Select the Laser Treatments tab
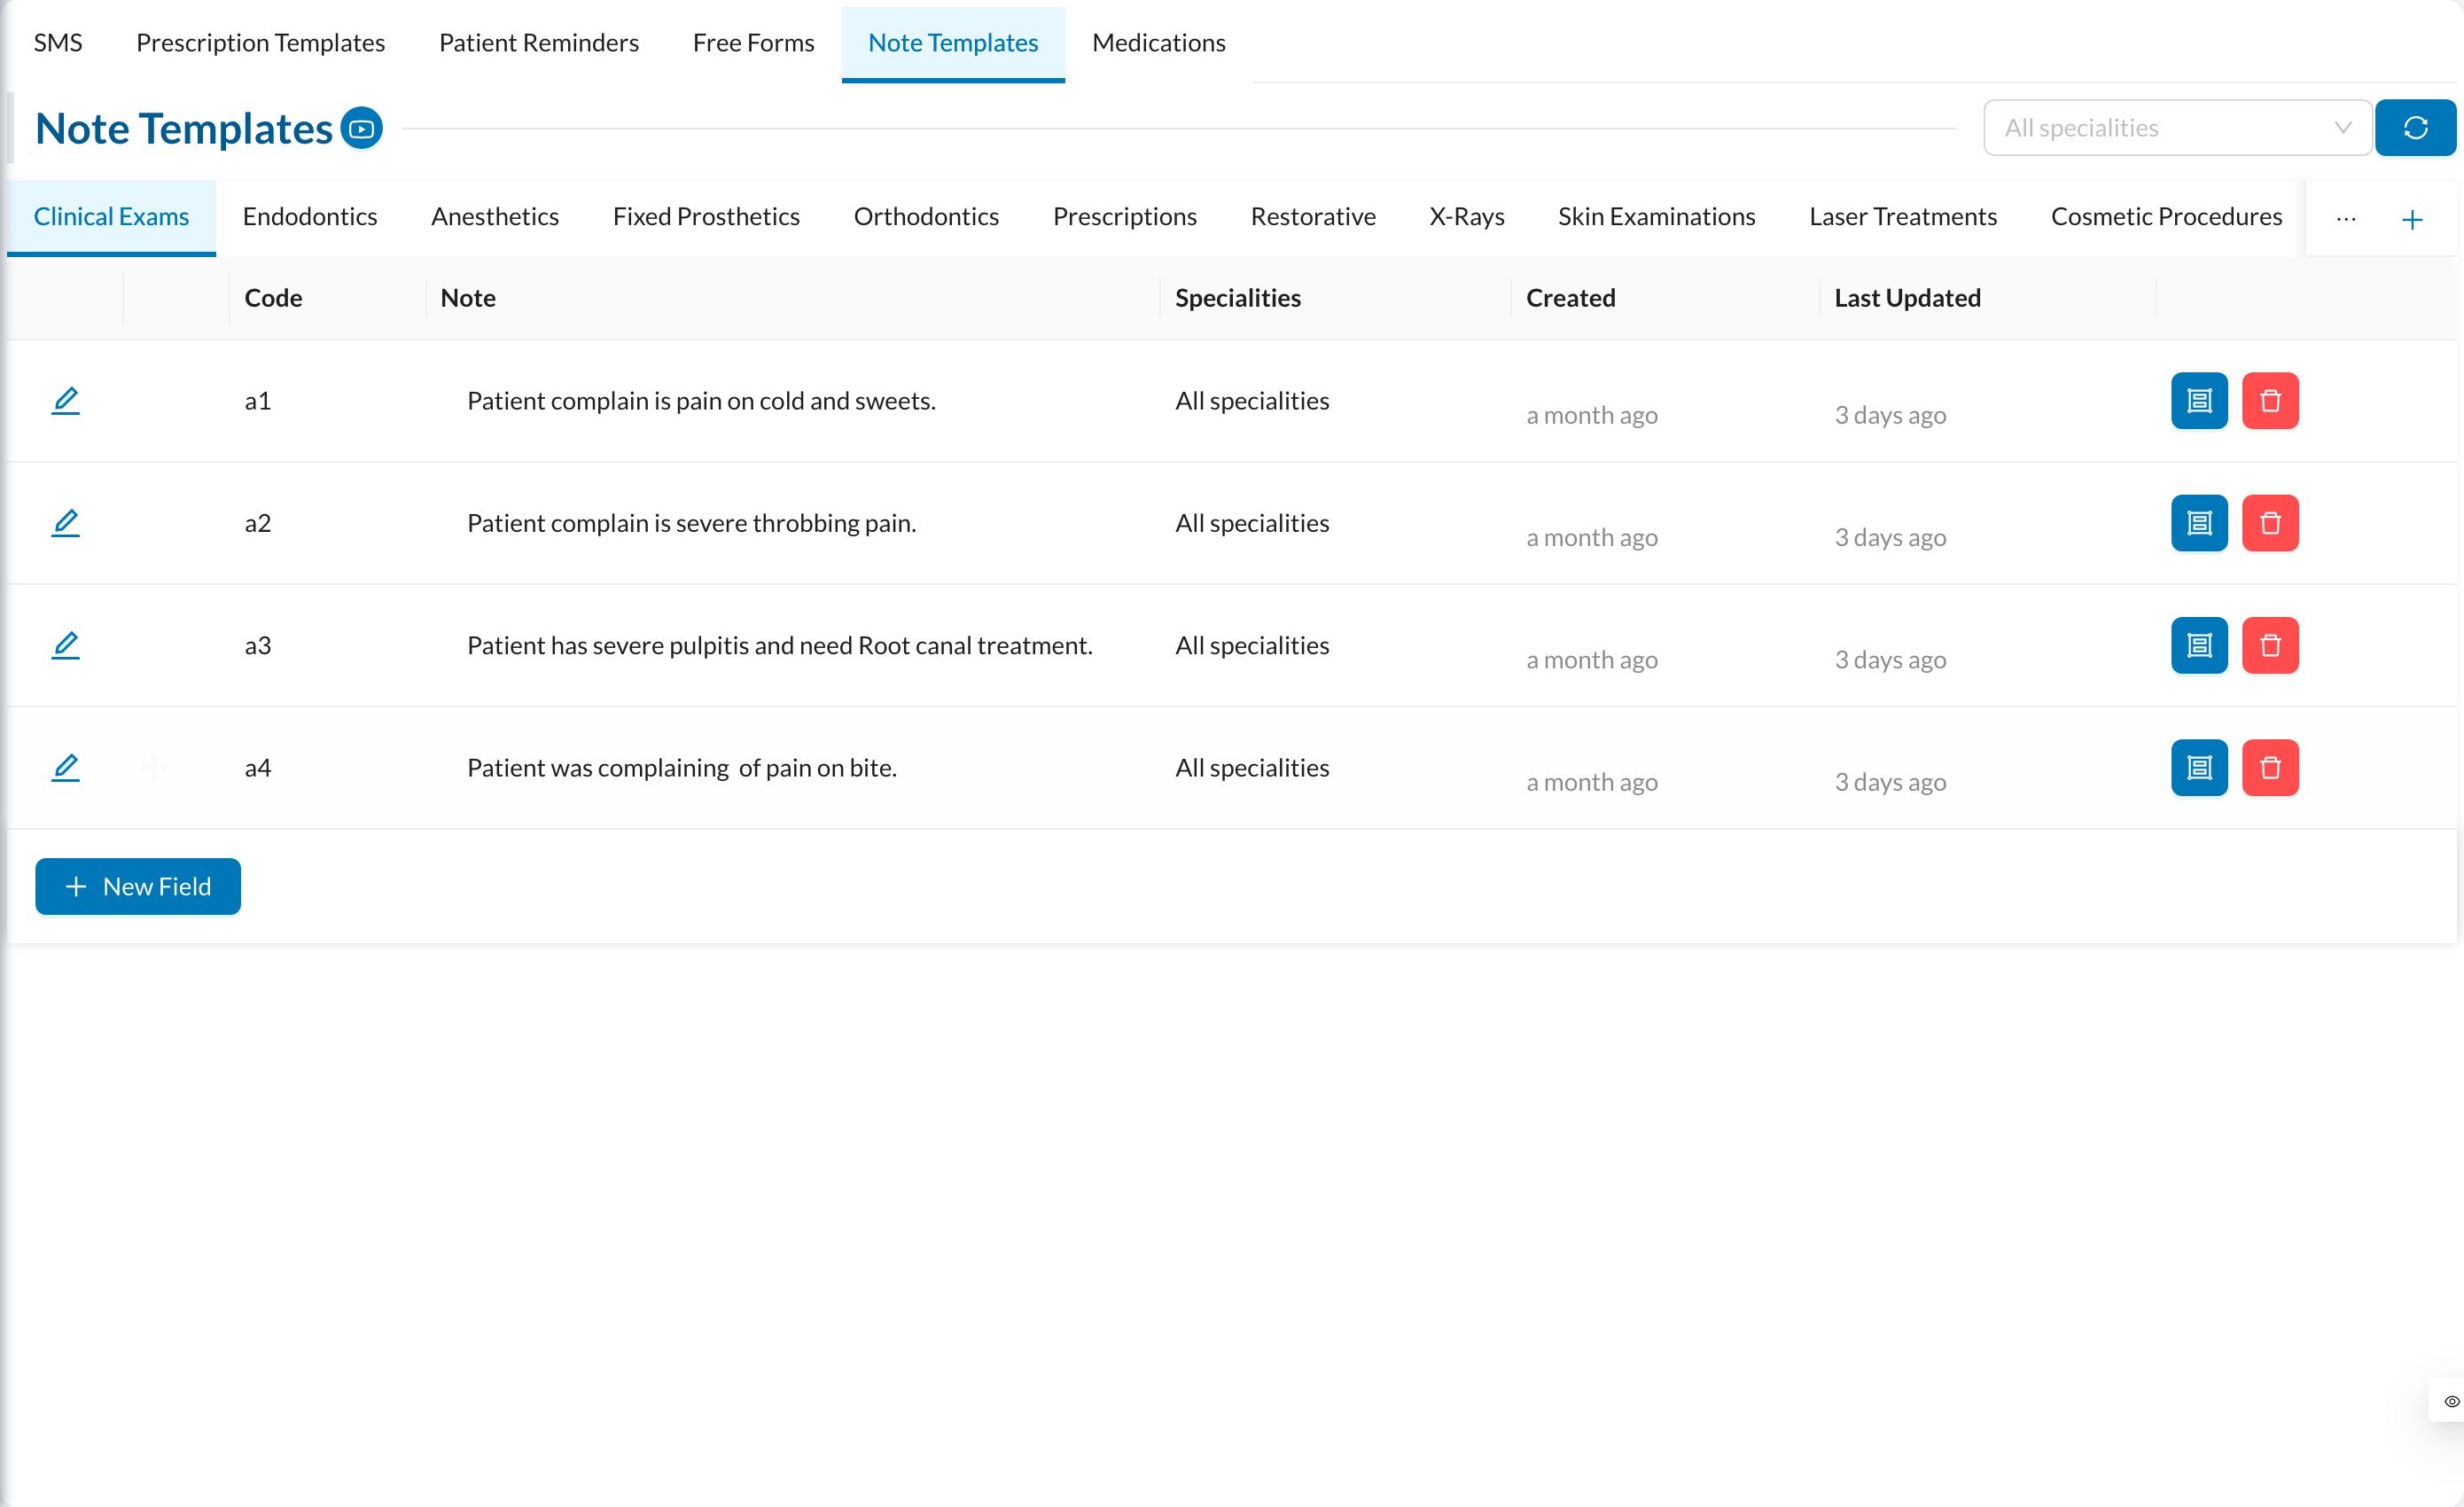 1902,216
